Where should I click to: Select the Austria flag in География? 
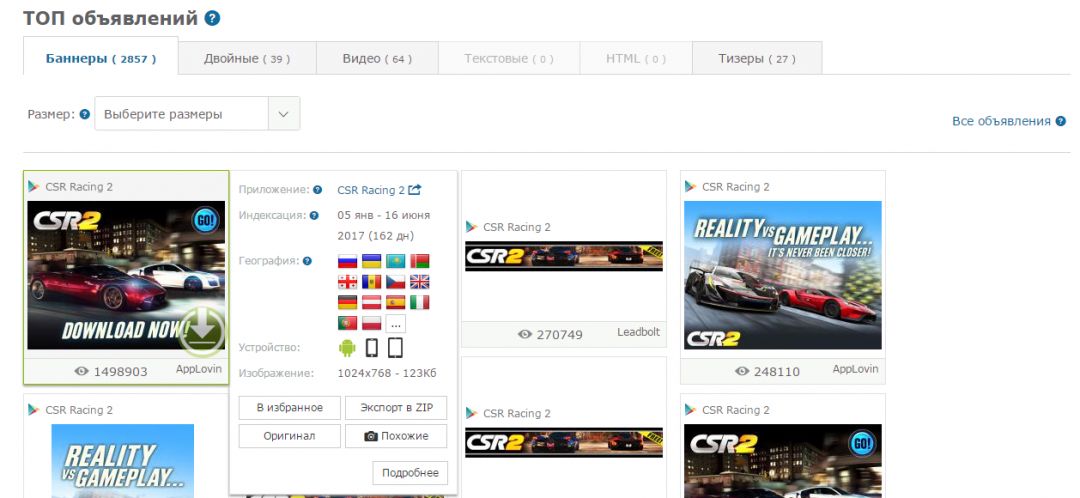click(x=371, y=302)
